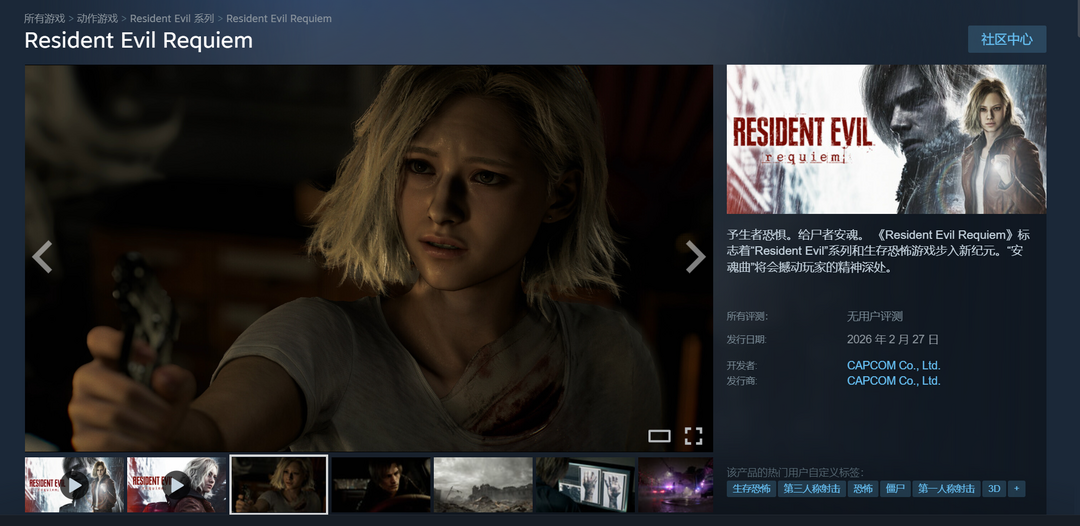The image size is (1080, 526).
Task: Enter fullscreen view of the screenshot
Action: (x=693, y=435)
